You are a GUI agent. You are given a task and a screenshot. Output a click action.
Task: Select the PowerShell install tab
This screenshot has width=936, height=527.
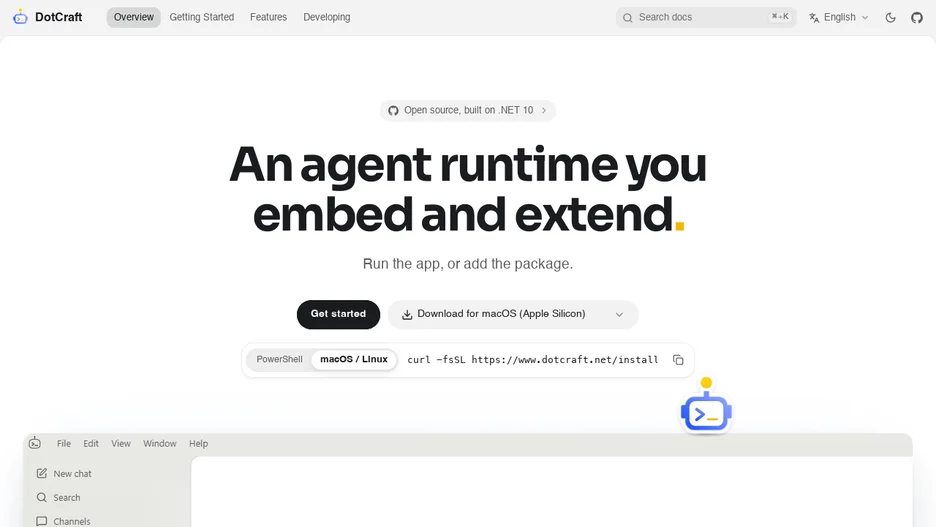coord(279,359)
